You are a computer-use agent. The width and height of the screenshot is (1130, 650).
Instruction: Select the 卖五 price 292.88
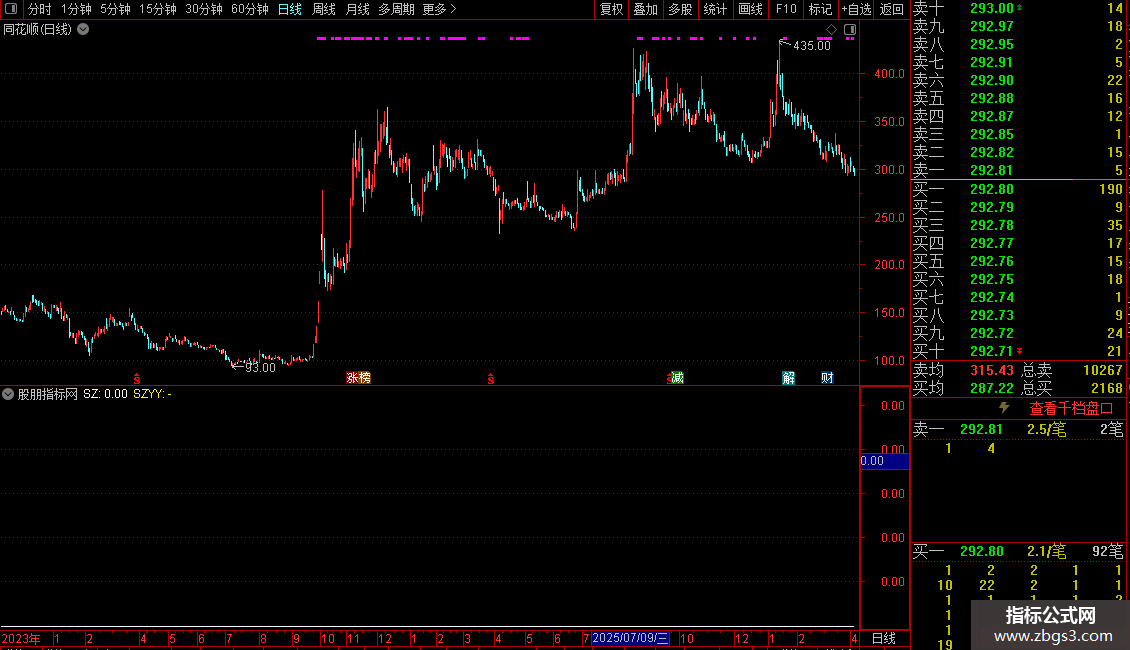tap(992, 98)
